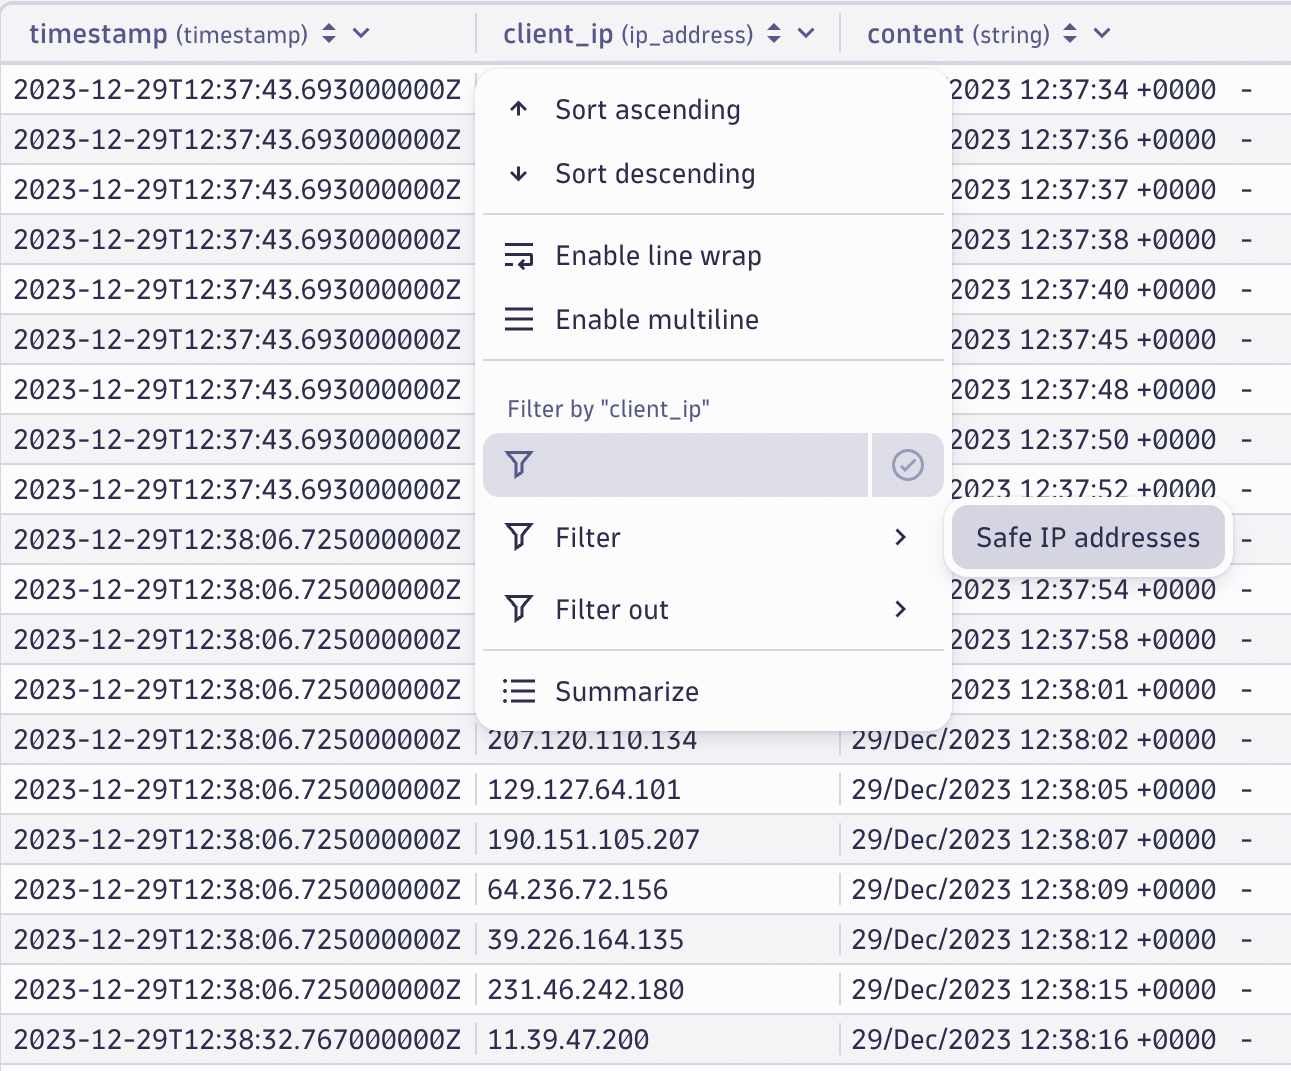Image resolution: width=1291 pixels, height=1071 pixels.
Task: Click the multiline icon in the menu
Action: pyautogui.click(x=519, y=319)
